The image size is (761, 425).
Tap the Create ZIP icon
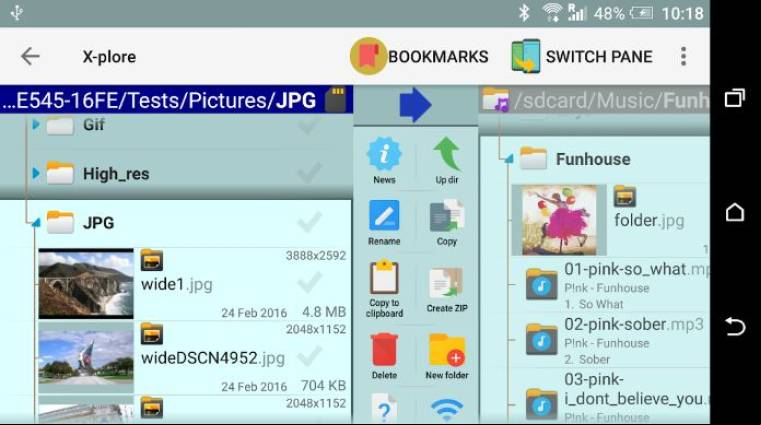pos(446,282)
